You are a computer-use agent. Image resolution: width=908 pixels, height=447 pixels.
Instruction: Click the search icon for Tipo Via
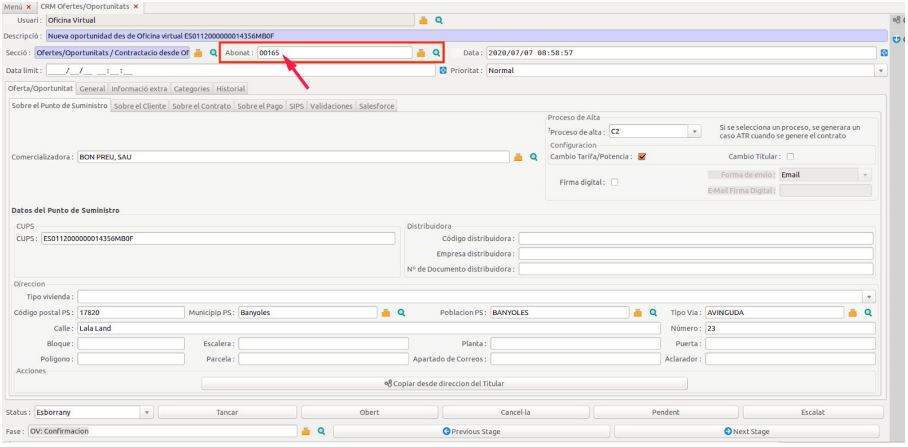click(868, 312)
